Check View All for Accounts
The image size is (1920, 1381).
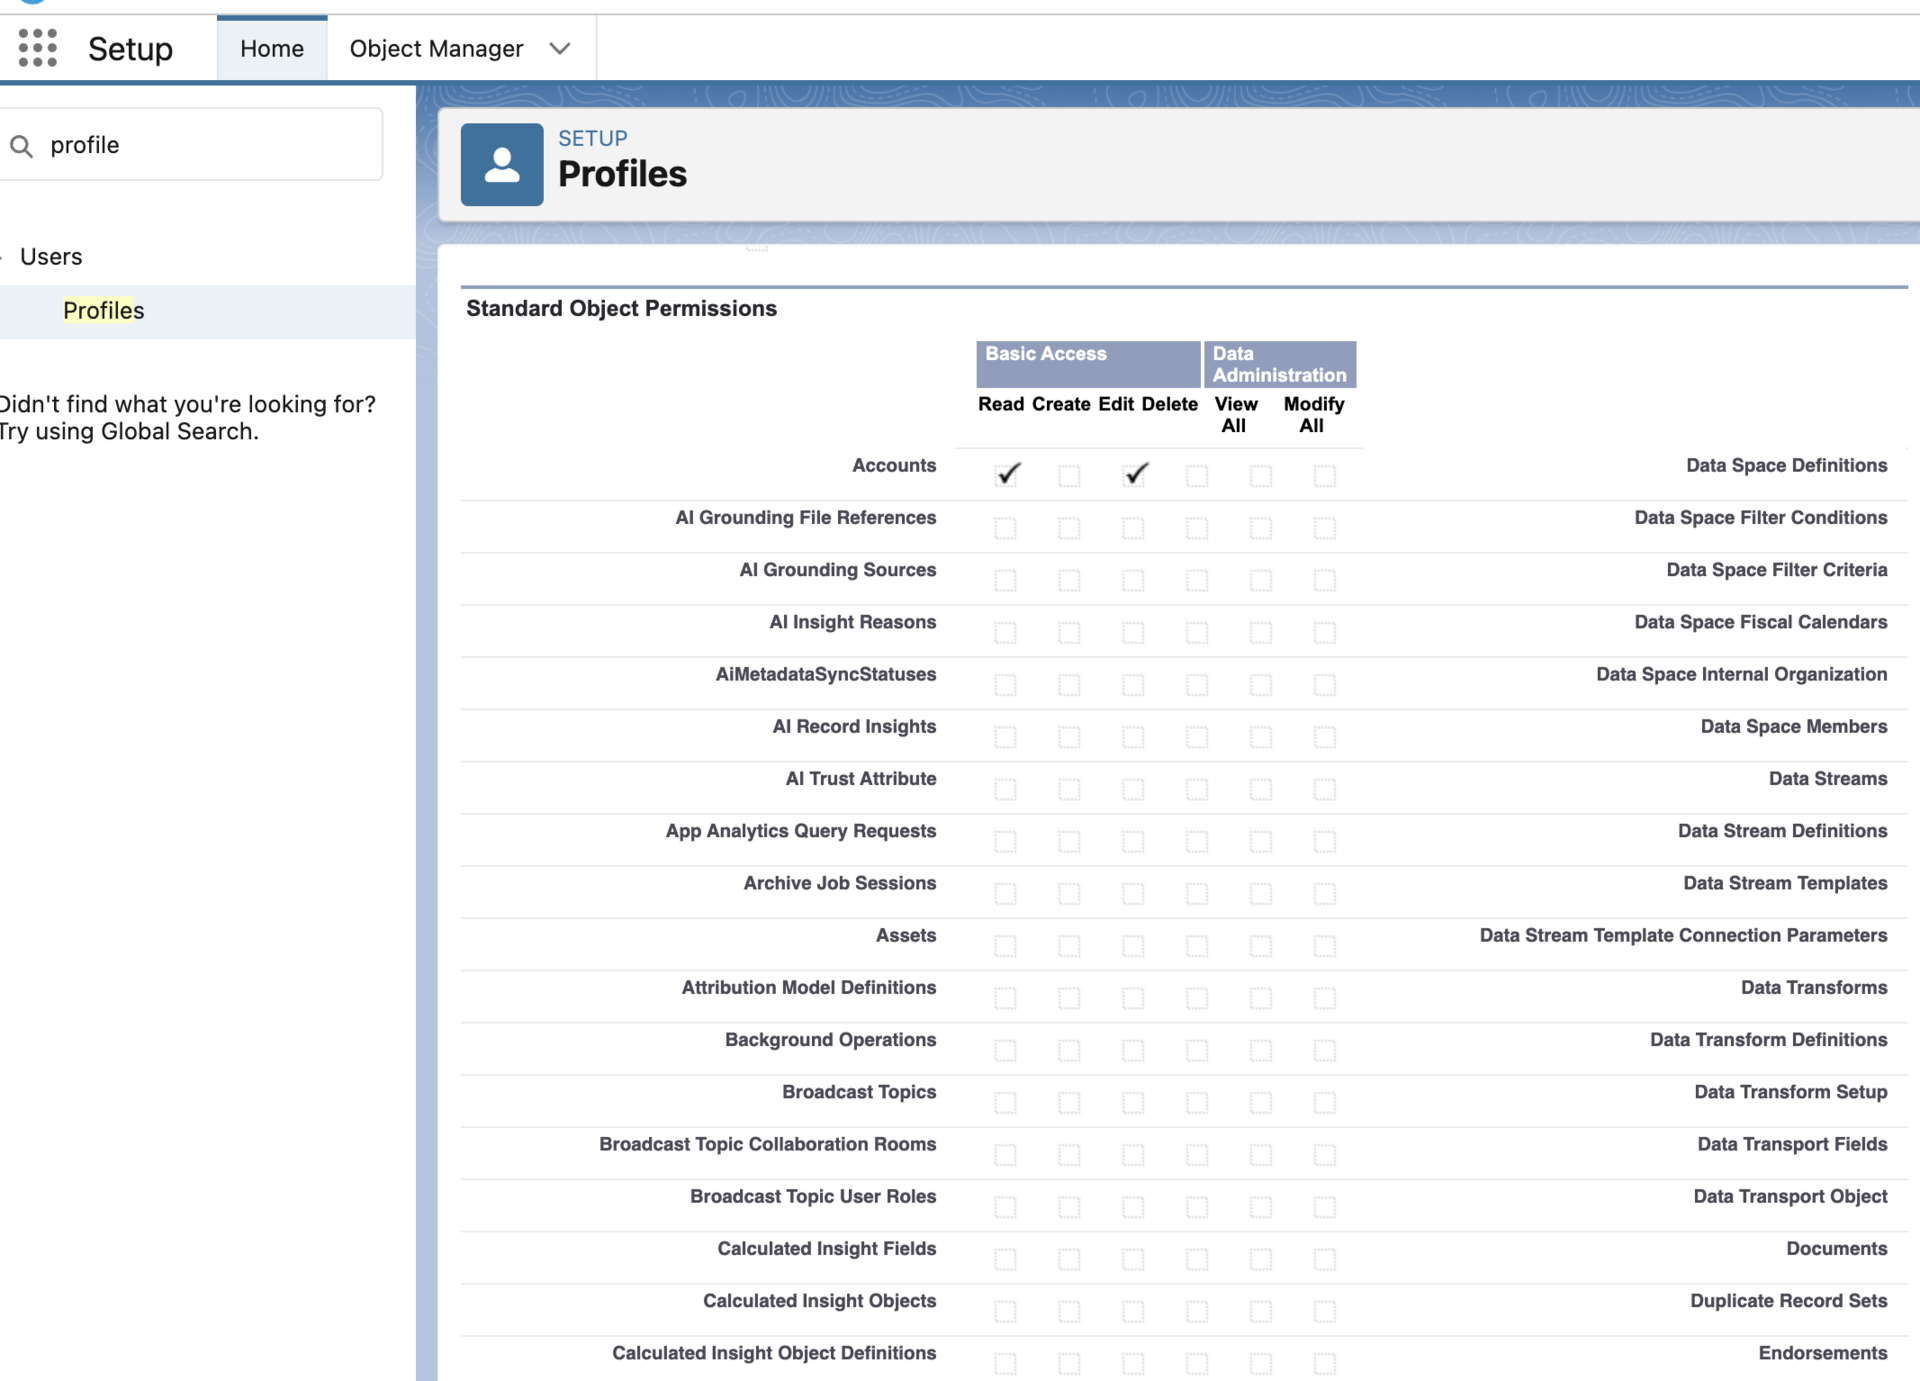(1261, 476)
